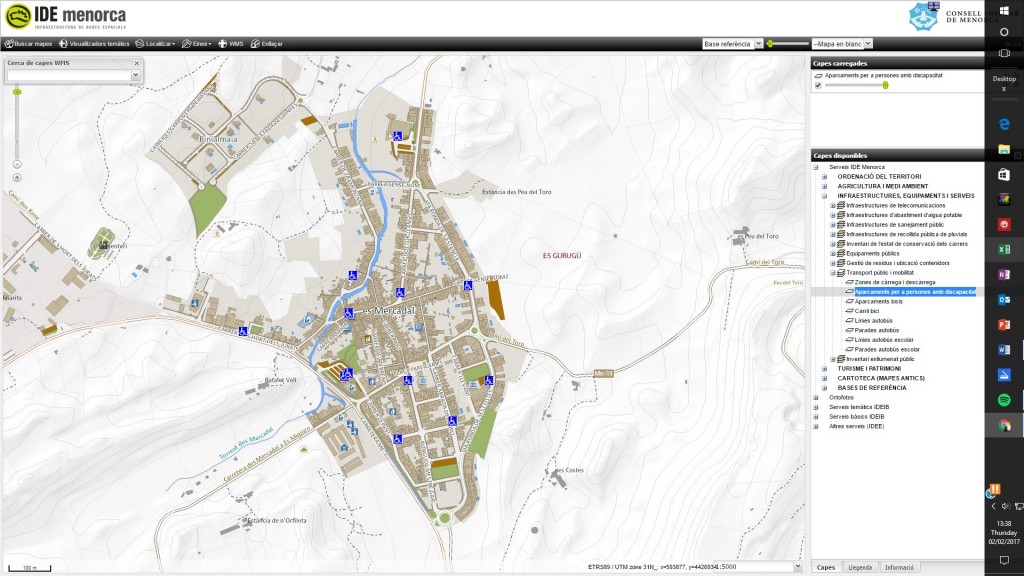Click the Aparcaments layer name in Capes carregades
The width and height of the screenshot is (1024, 576).
[883, 76]
